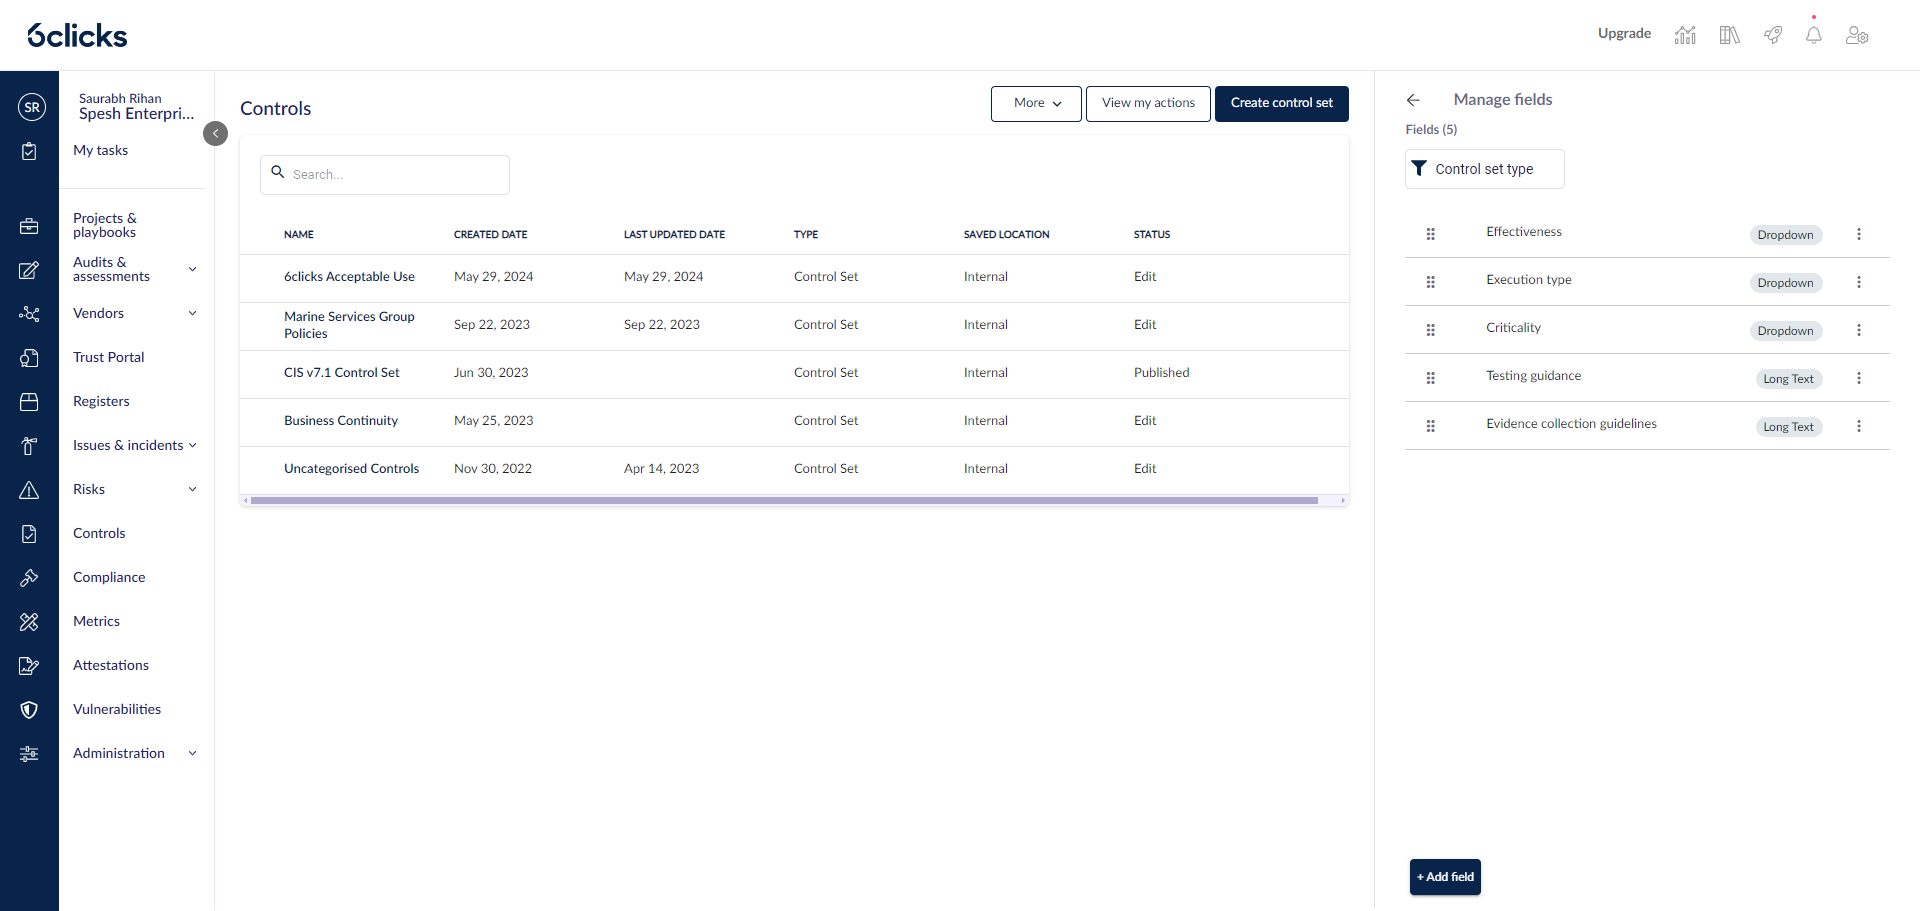Click drag handle for Criticality field
The image size is (1920, 911).
point(1430,330)
